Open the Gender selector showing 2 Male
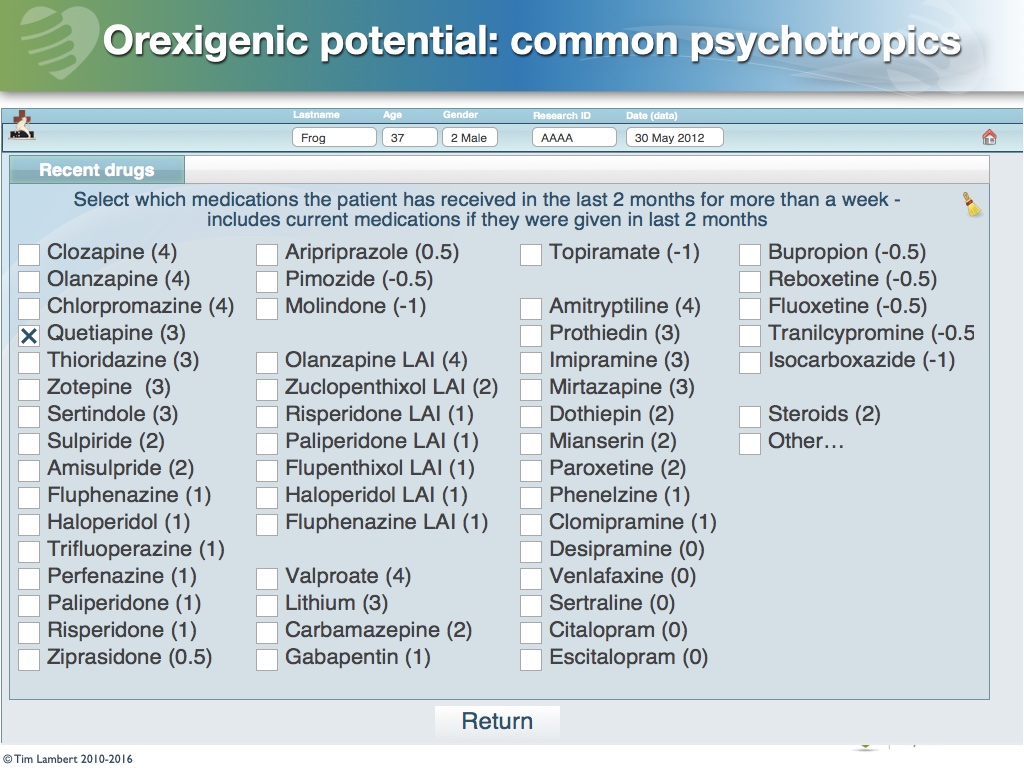1024x768 pixels. pyautogui.click(x=469, y=137)
